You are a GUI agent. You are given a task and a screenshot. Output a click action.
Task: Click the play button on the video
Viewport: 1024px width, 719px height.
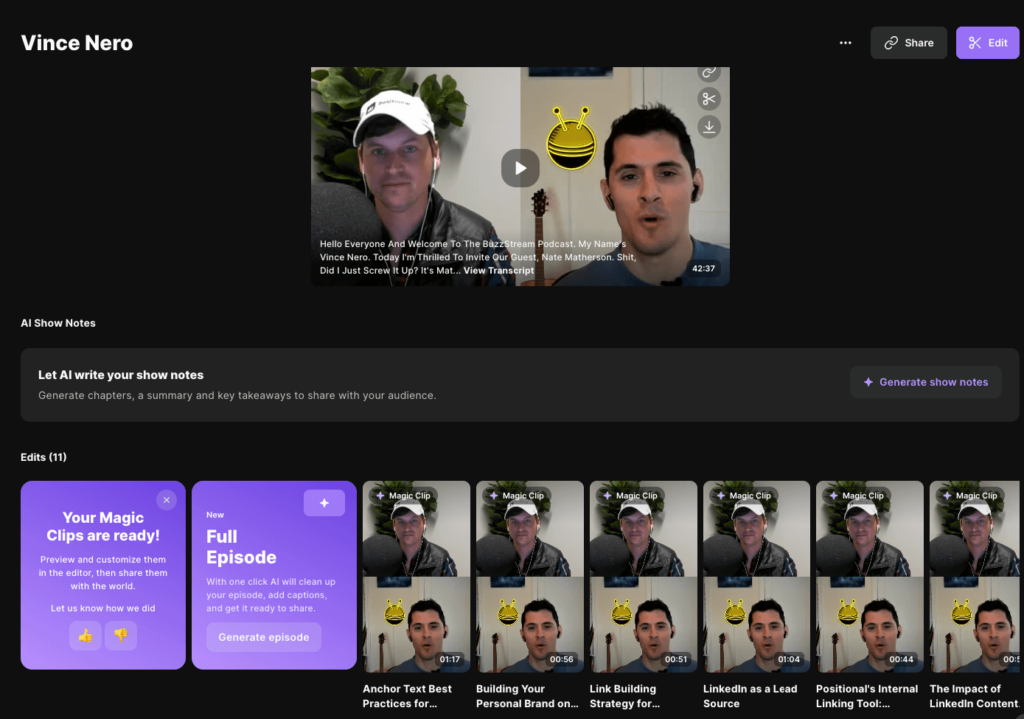(x=520, y=168)
